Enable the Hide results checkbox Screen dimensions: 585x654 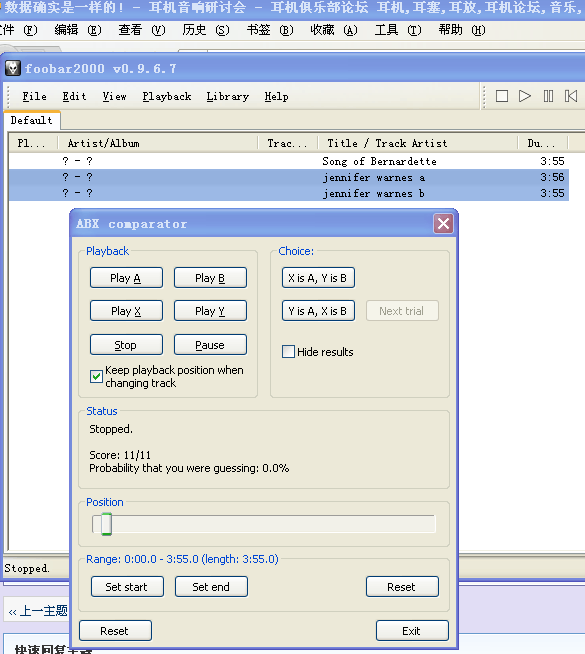pyautogui.click(x=288, y=352)
